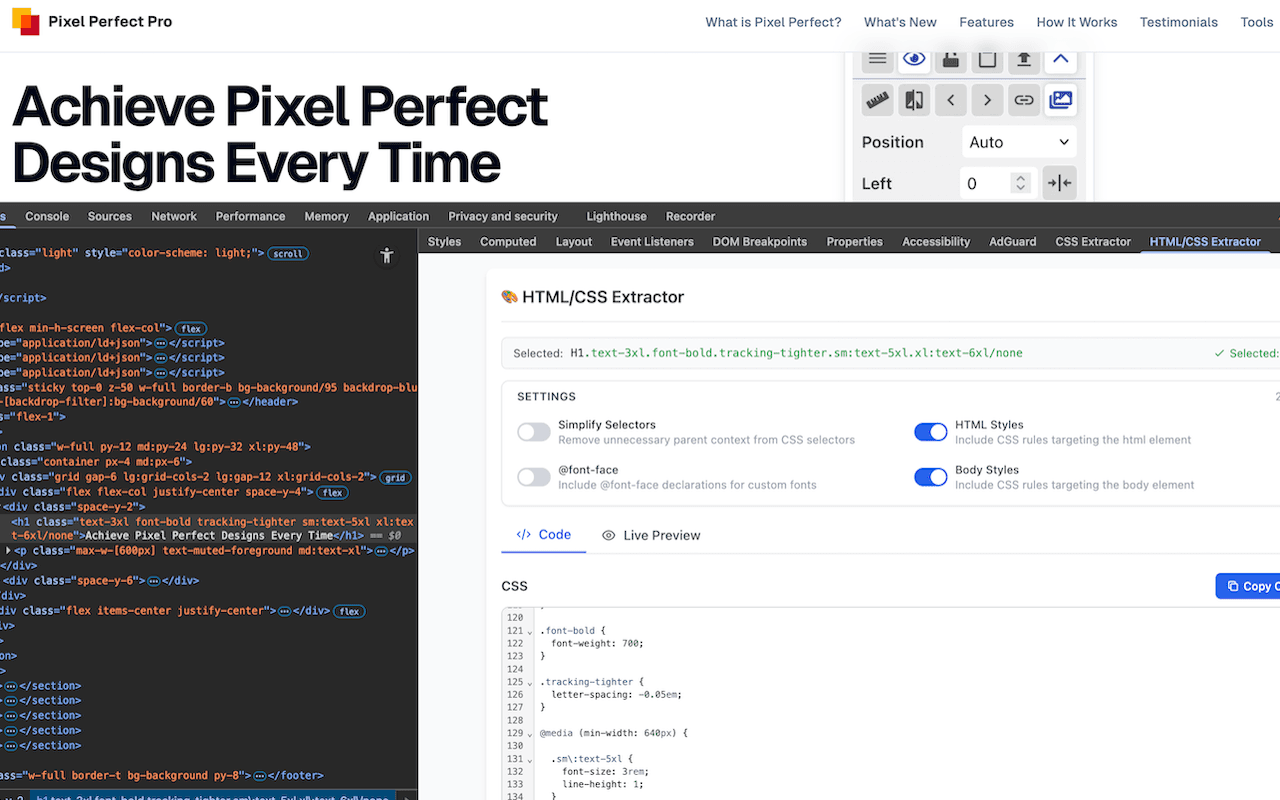Collapse .font-bold rule at line 121
Viewport: 1280px width, 800px height.
[x=530, y=632]
